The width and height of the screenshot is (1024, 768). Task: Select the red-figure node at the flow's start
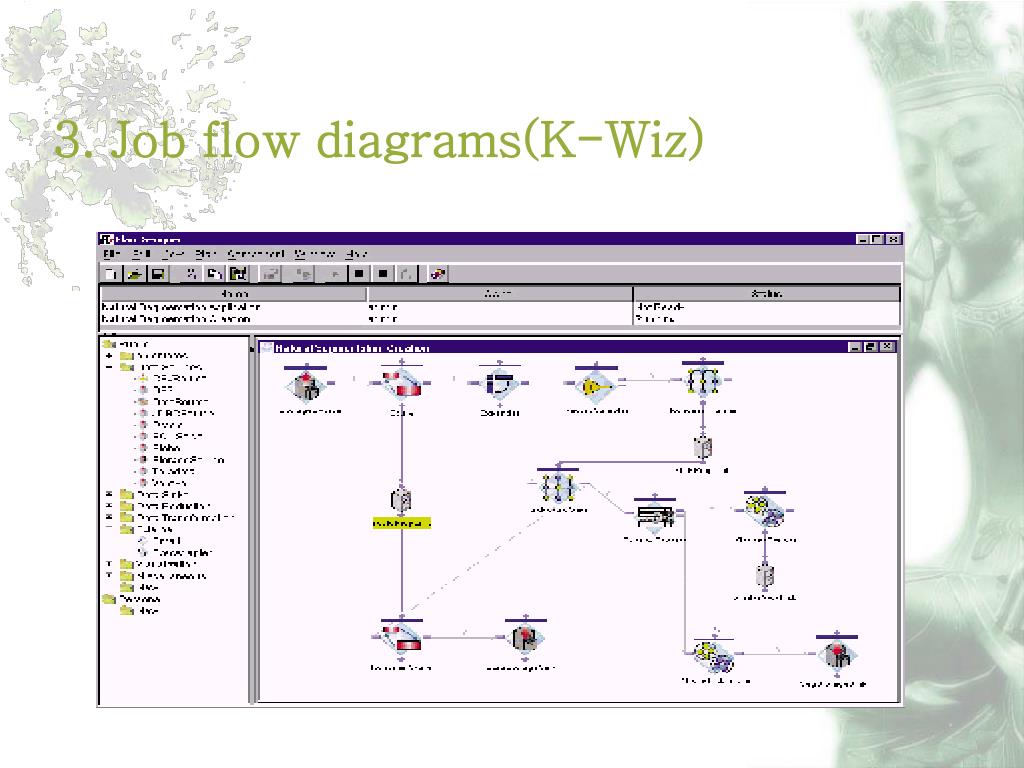pos(306,386)
